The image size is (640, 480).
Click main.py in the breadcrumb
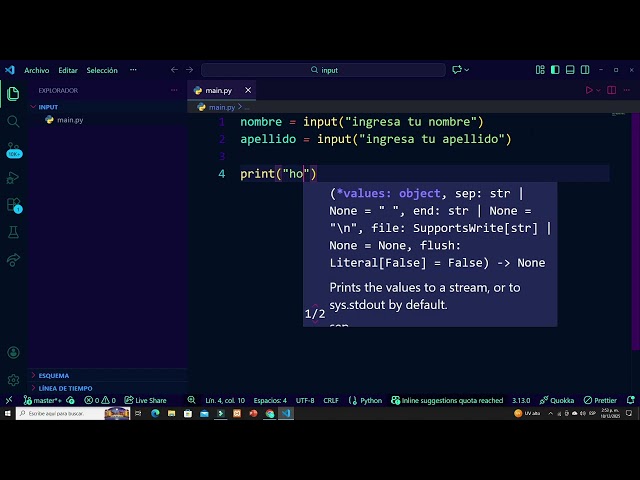(x=222, y=107)
